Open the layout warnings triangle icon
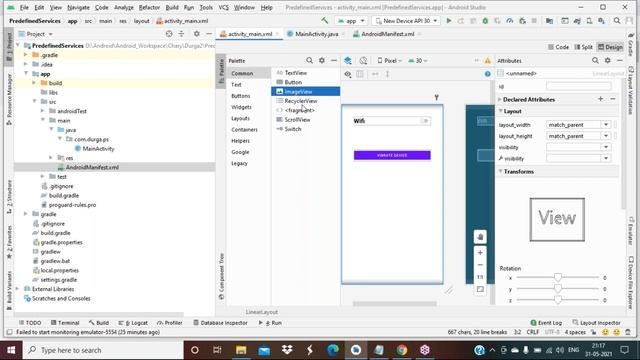Image resolution: width=640 pixels, height=360 pixels. coord(487,61)
